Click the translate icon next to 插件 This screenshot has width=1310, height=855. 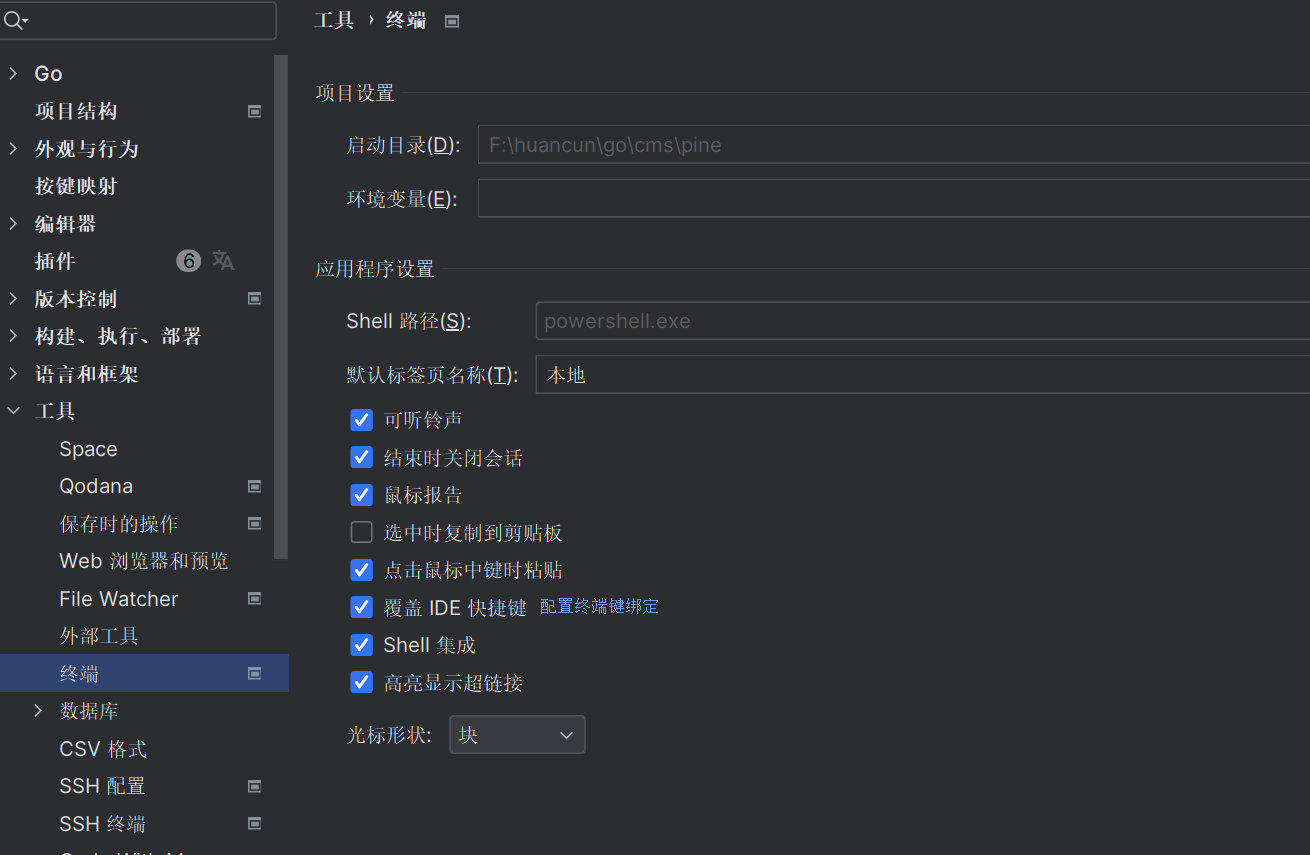coord(222,260)
